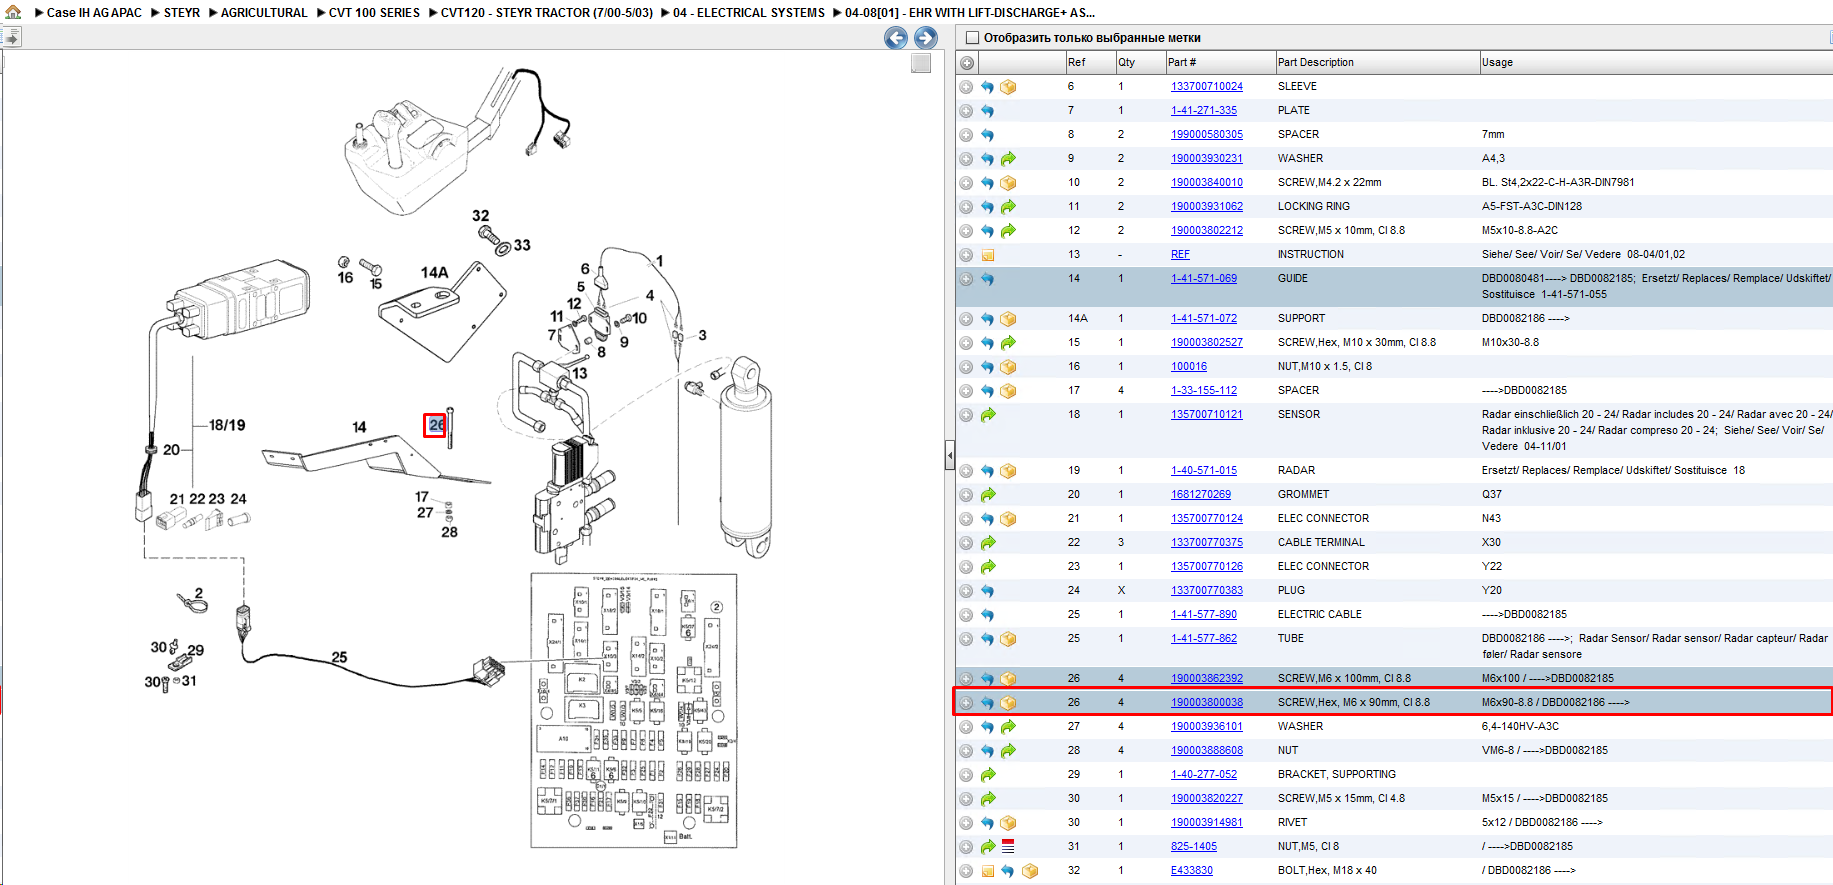The height and width of the screenshot is (885, 1833).
Task: Click the green arrow icon on the WASHER ref 9 row
Action: coord(1008,159)
